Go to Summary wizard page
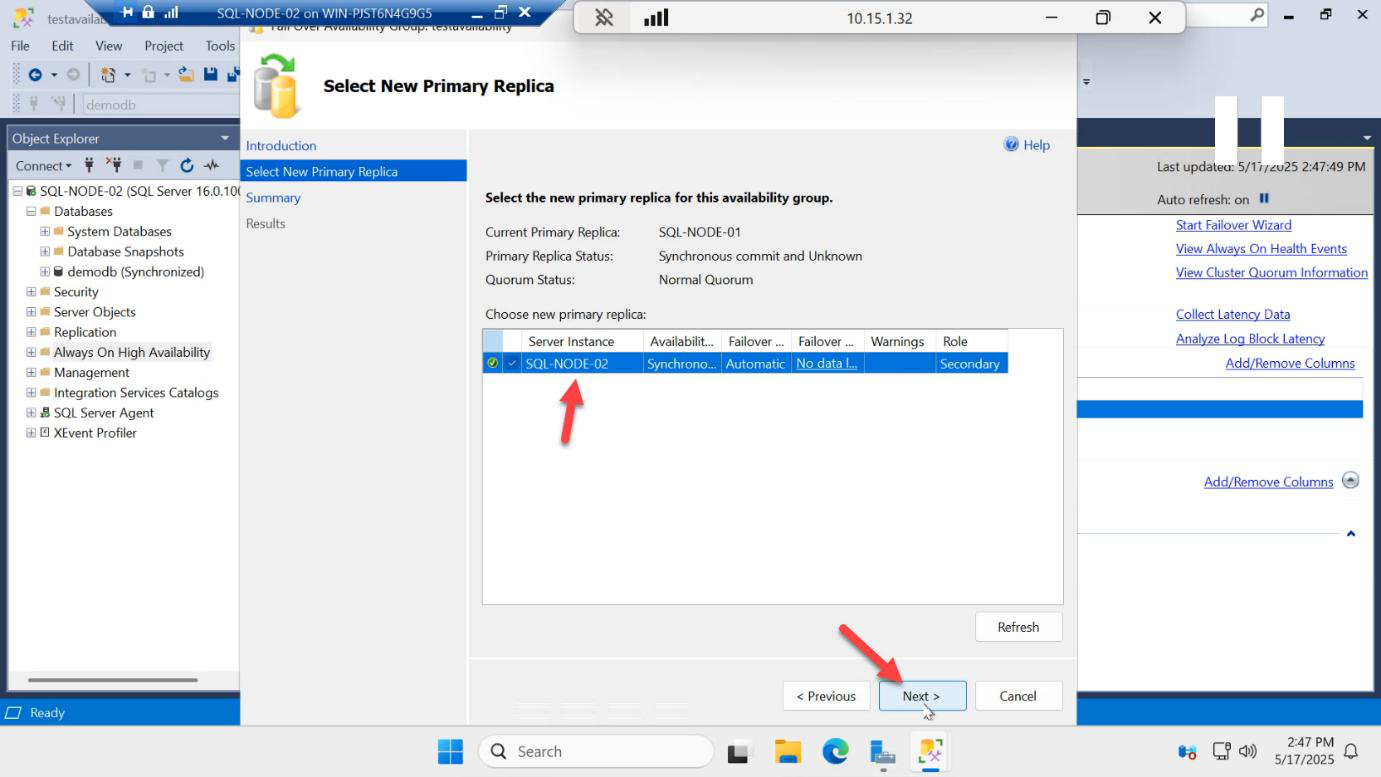Screen dimensions: 1381x777 pyautogui.click(x=273, y=197)
